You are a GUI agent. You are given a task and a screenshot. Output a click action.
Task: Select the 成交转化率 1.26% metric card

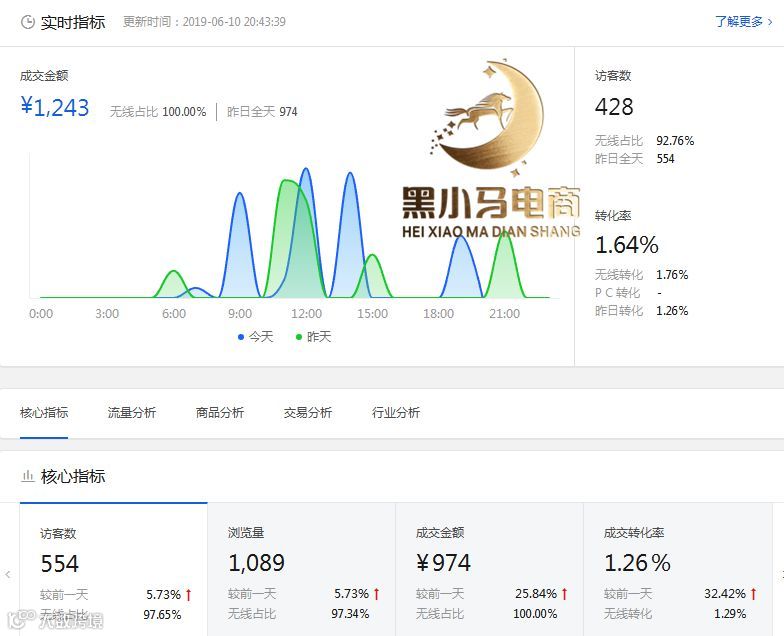click(x=678, y=569)
